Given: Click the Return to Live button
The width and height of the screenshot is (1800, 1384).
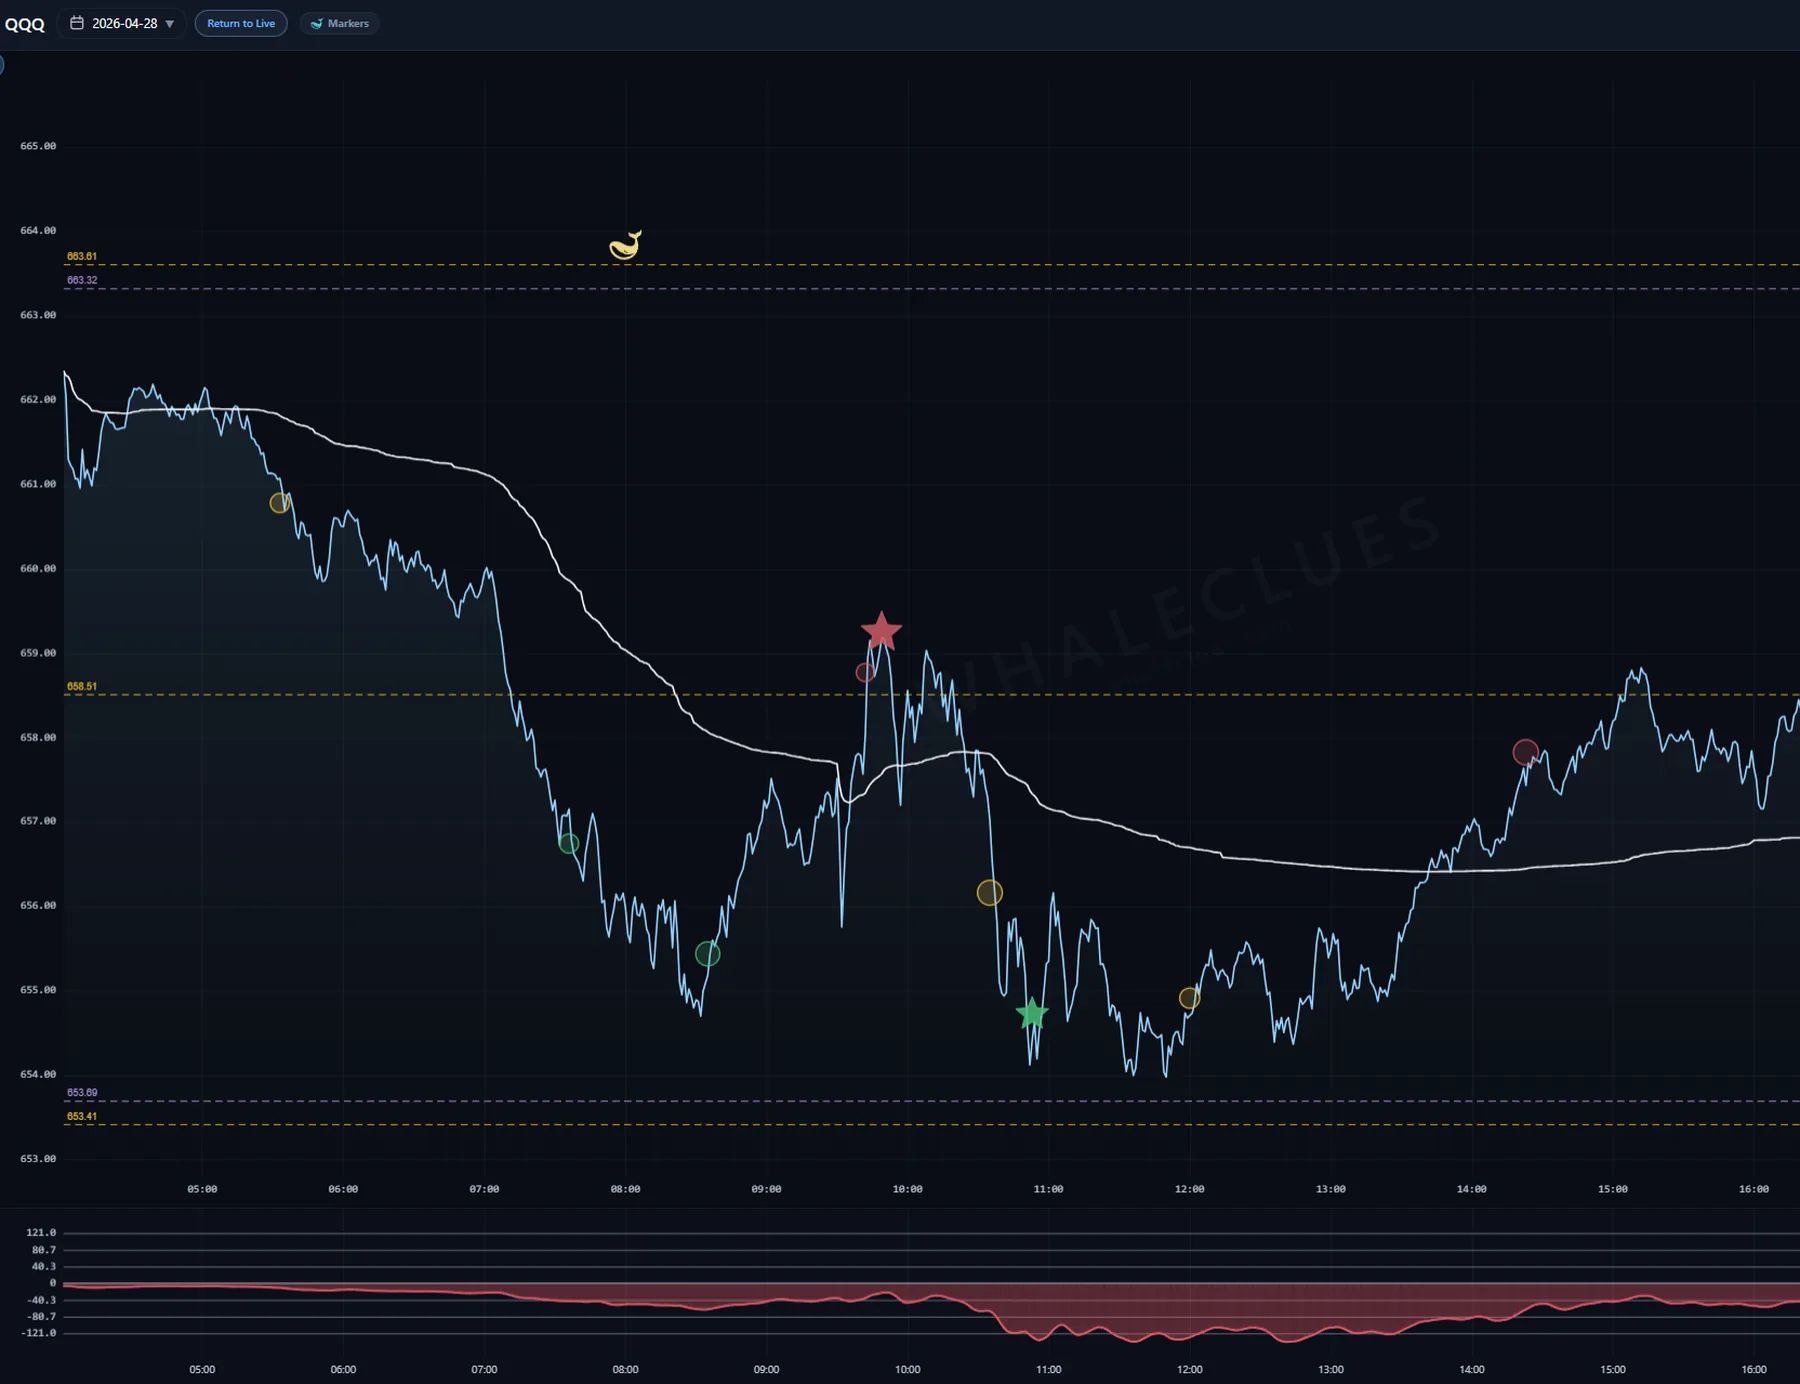Looking at the screenshot, I should 241,23.
